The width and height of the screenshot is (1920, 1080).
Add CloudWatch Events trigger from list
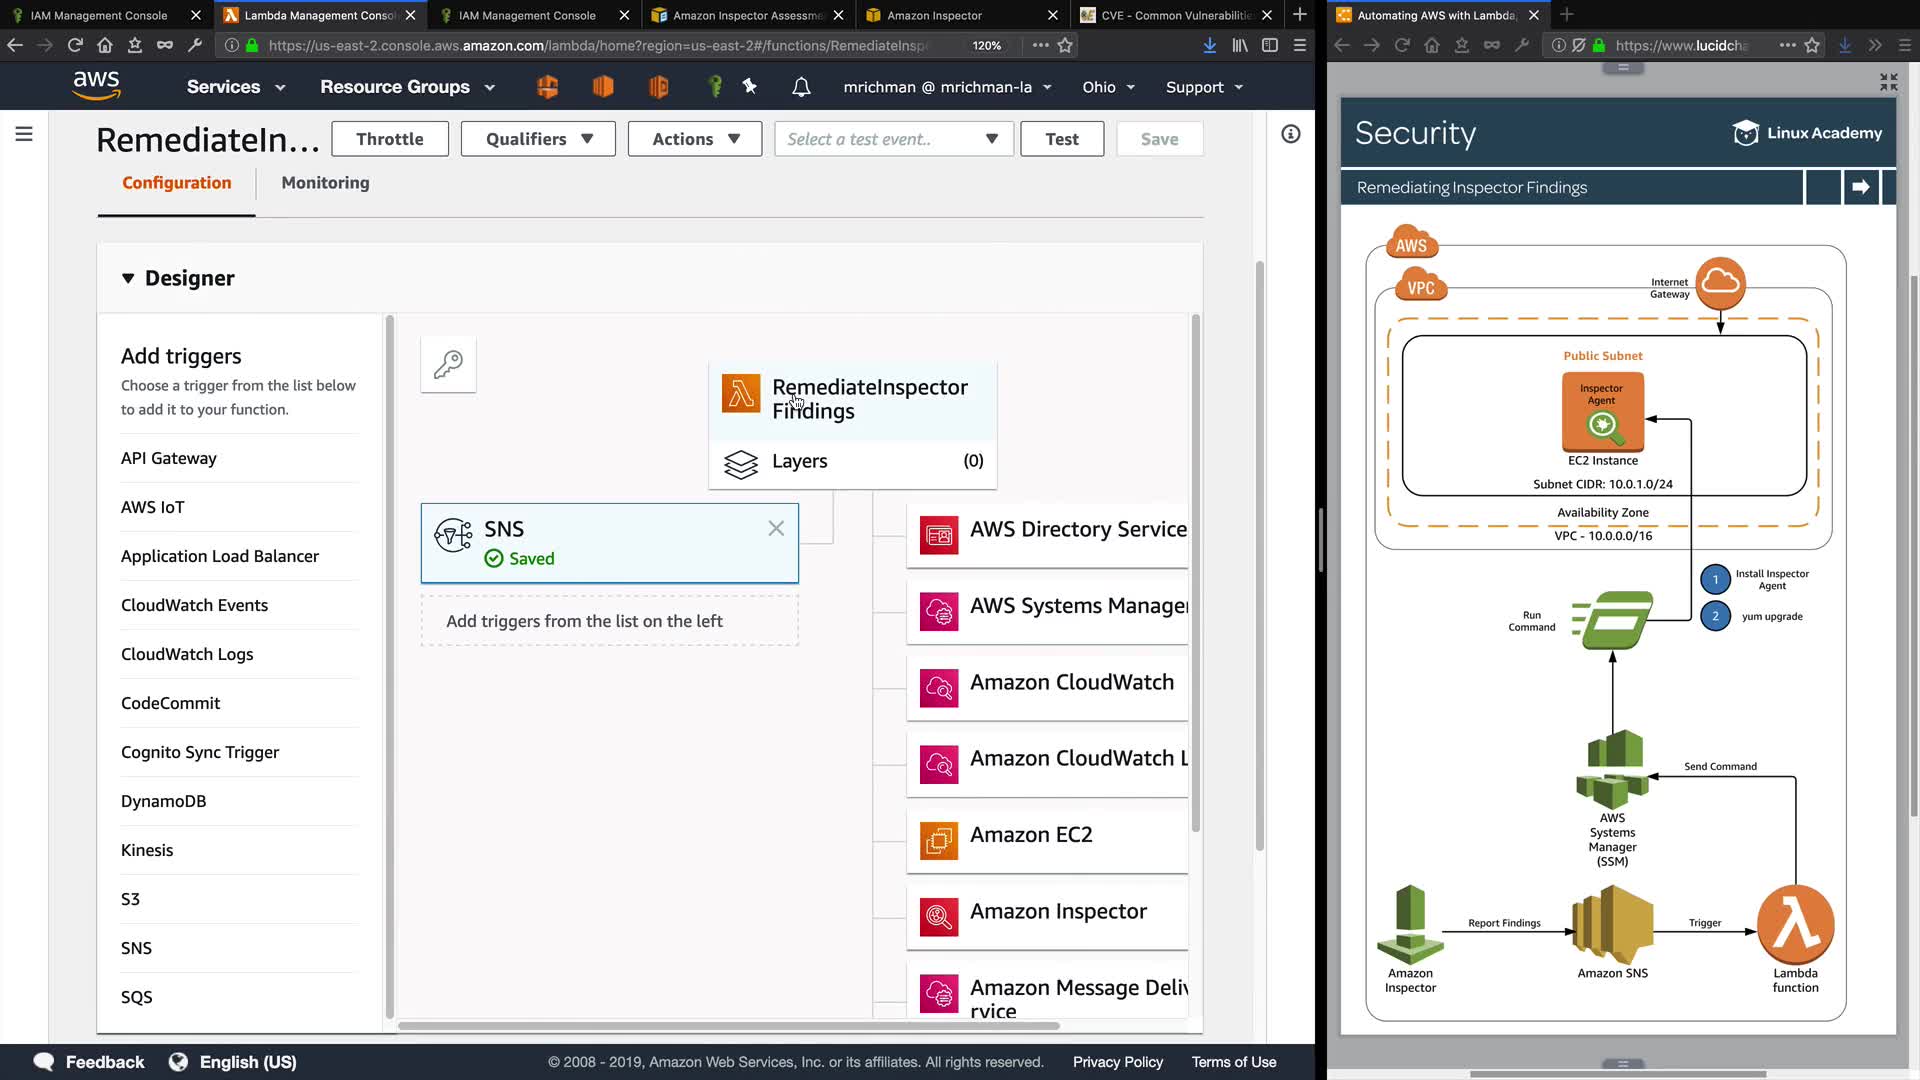click(195, 605)
